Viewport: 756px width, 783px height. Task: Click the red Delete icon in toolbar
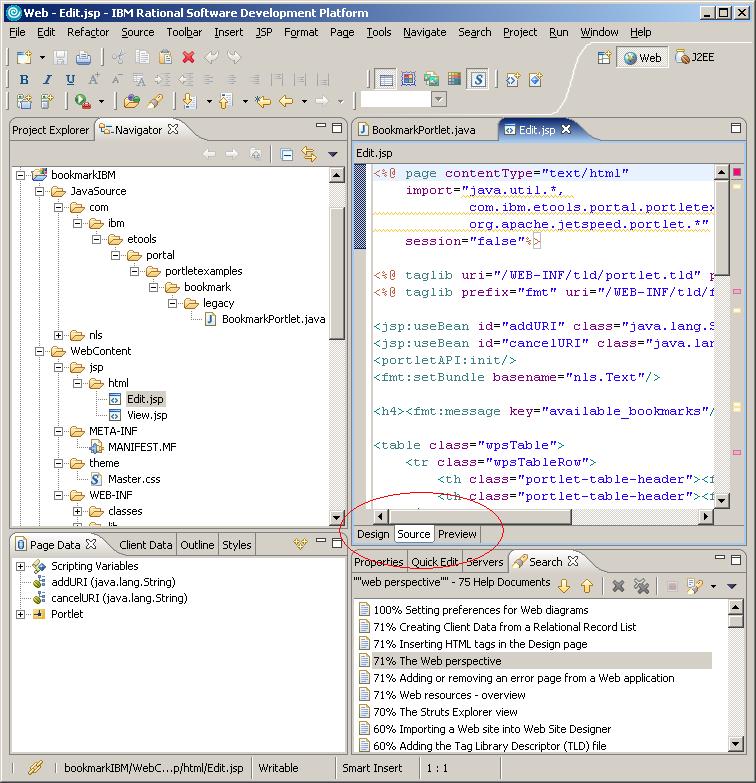188,57
